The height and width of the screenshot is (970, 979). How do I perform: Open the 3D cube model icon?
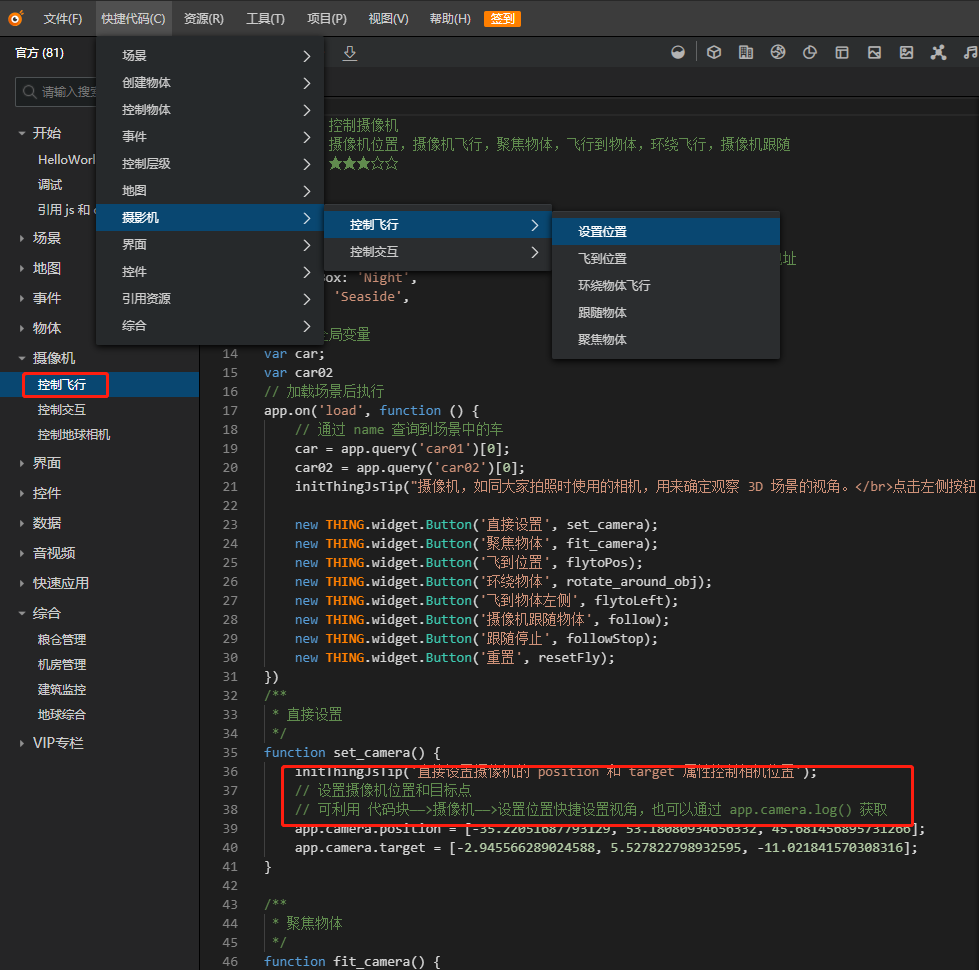pos(714,52)
